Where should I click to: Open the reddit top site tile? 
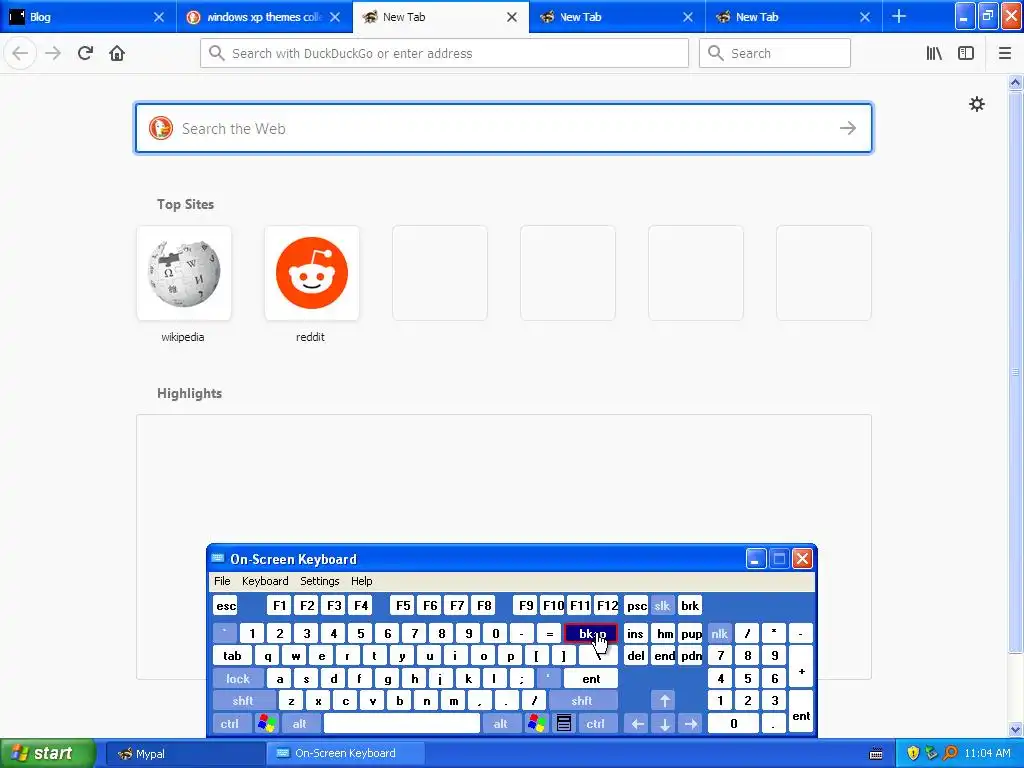click(x=312, y=273)
